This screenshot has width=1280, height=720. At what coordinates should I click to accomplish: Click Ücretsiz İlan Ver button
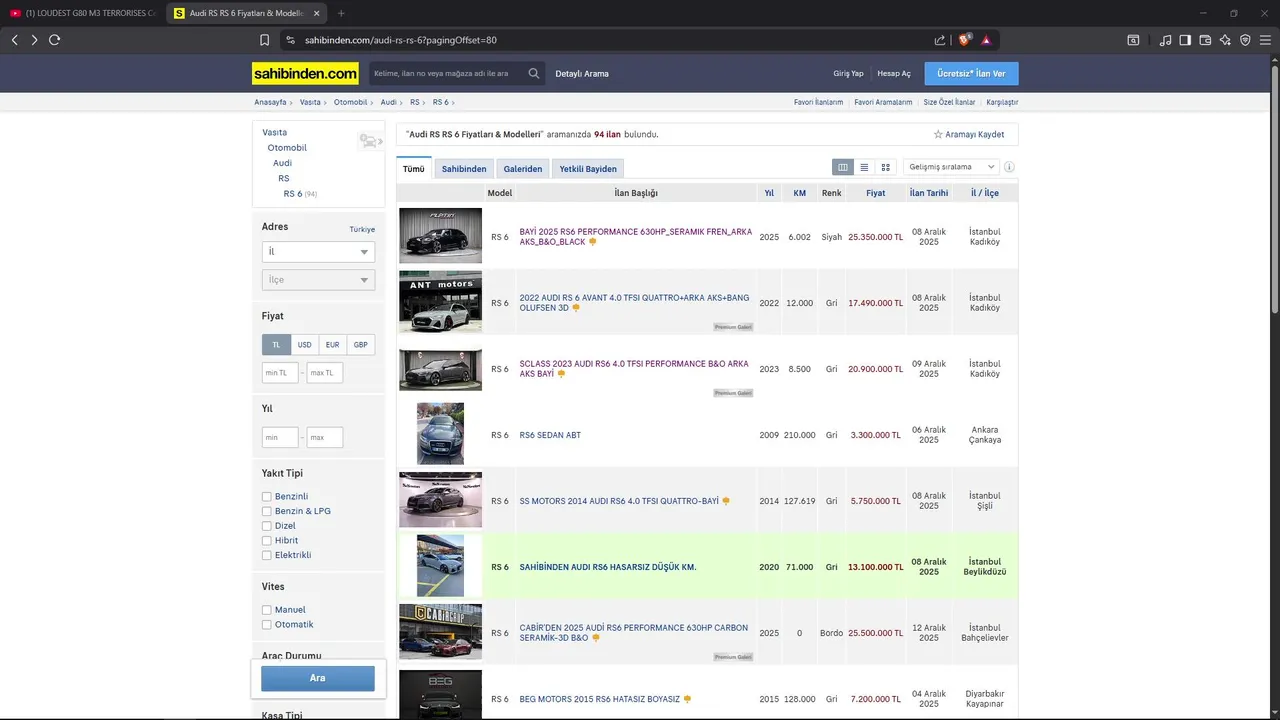pos(972,73)
